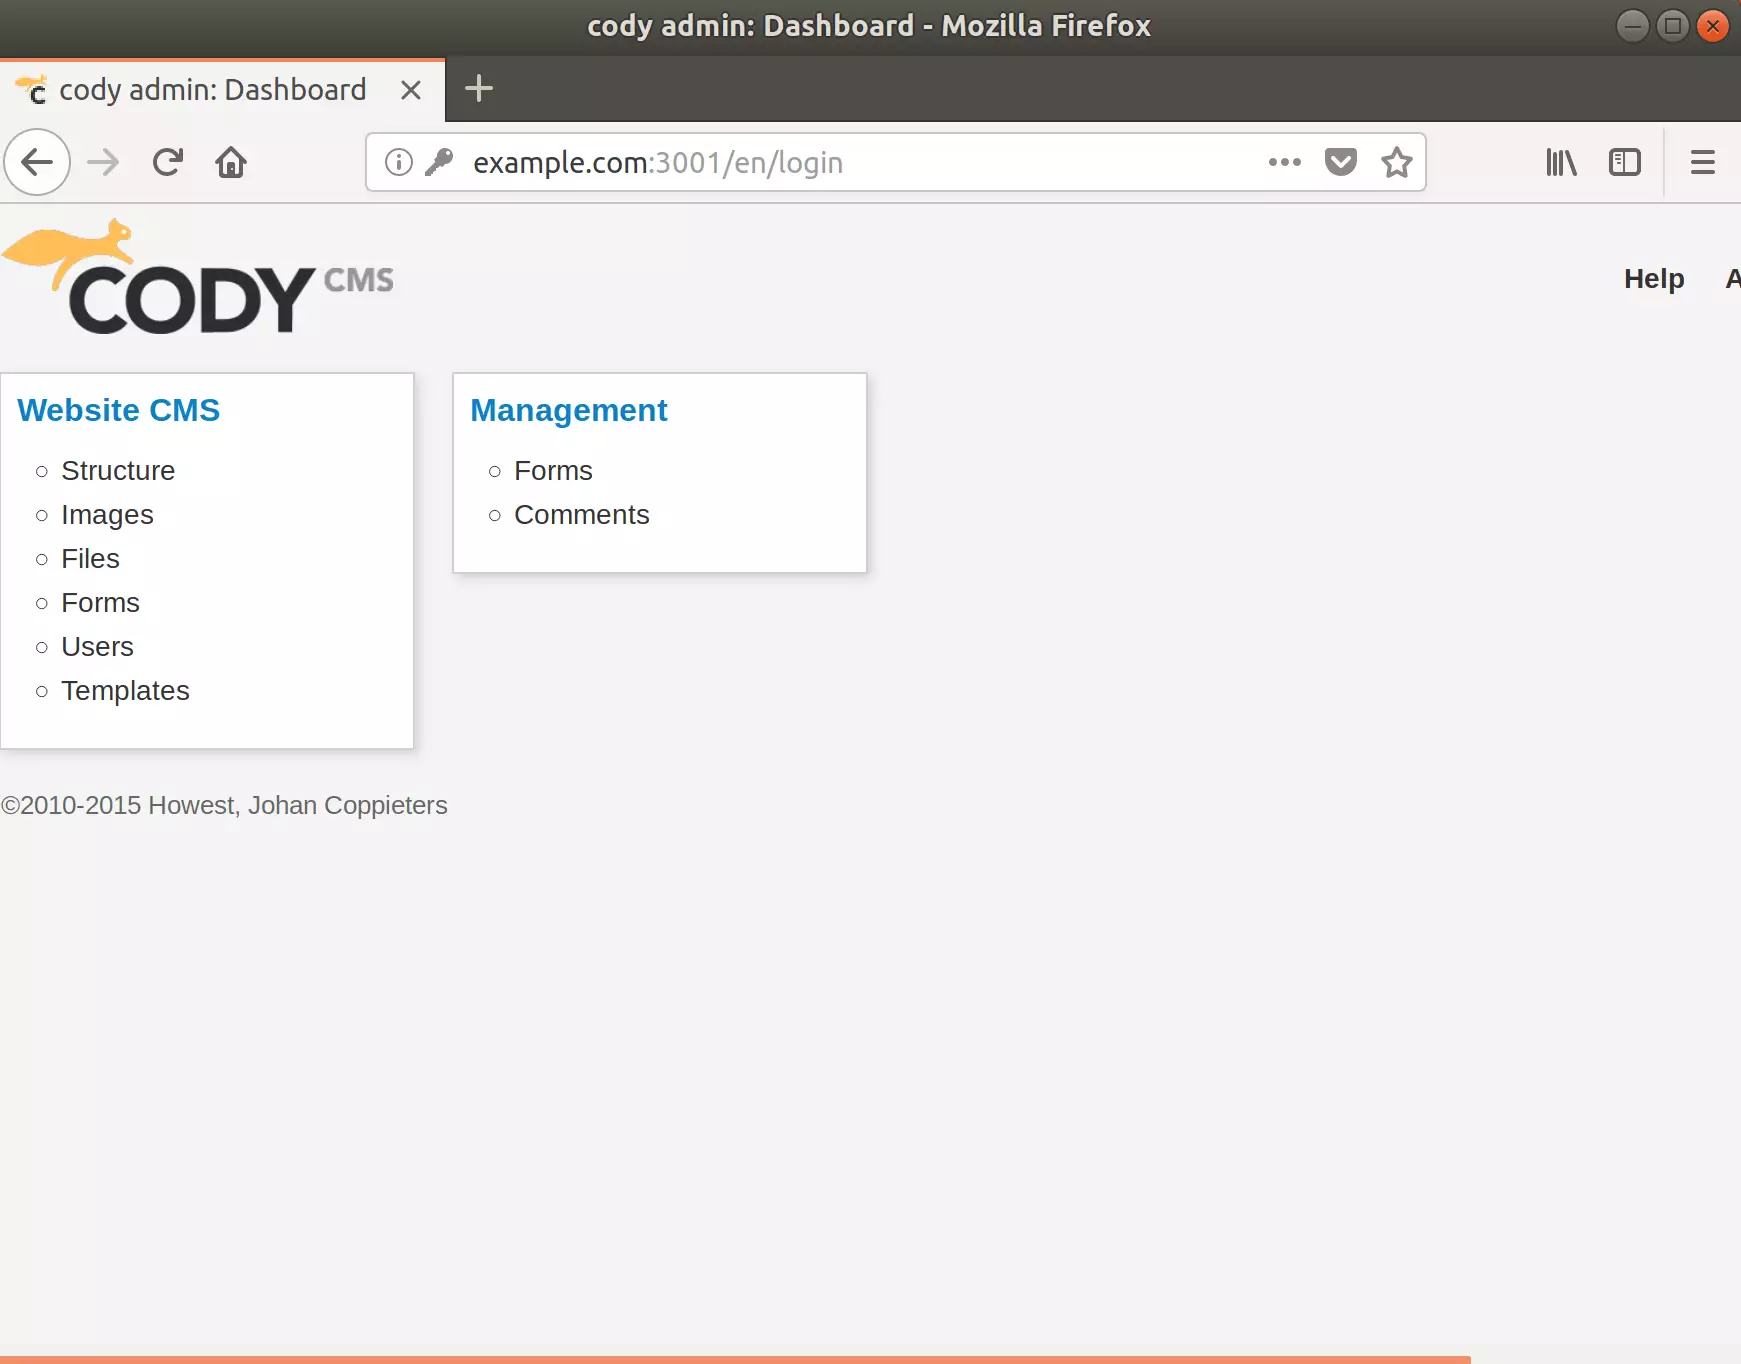Open the Firefox home page
Screen dimensions: 1741x1364
tap(231, 162)
